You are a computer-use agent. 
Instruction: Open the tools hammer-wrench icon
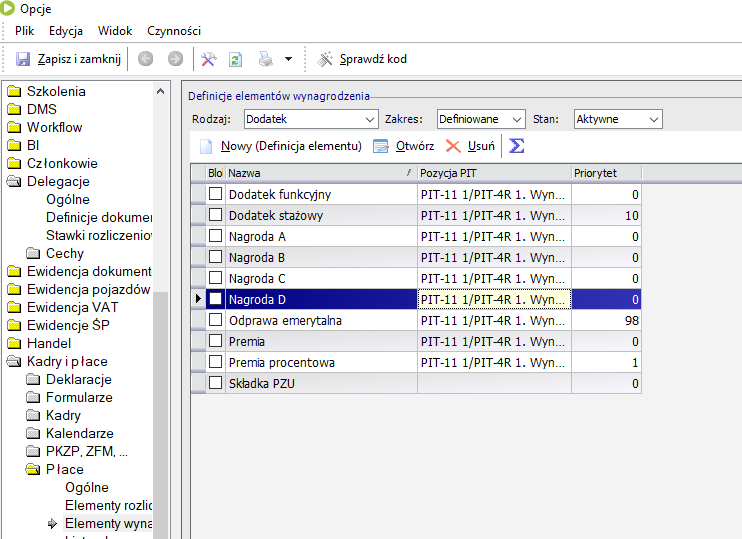pyautogui.click(x=208, y=59)
